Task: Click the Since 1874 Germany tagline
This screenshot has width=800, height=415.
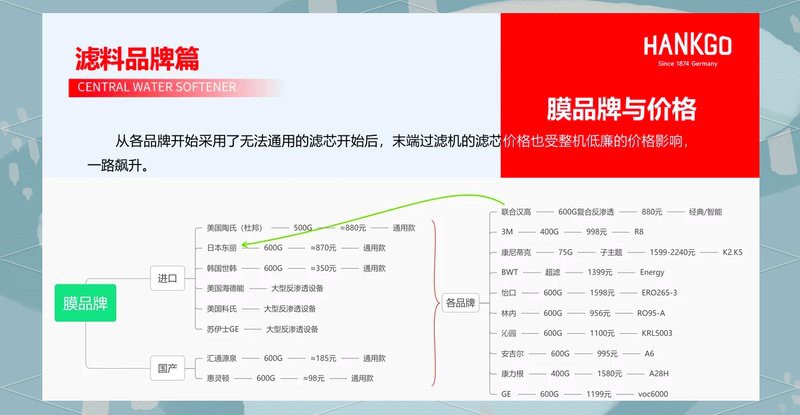Action: [687, 64]
